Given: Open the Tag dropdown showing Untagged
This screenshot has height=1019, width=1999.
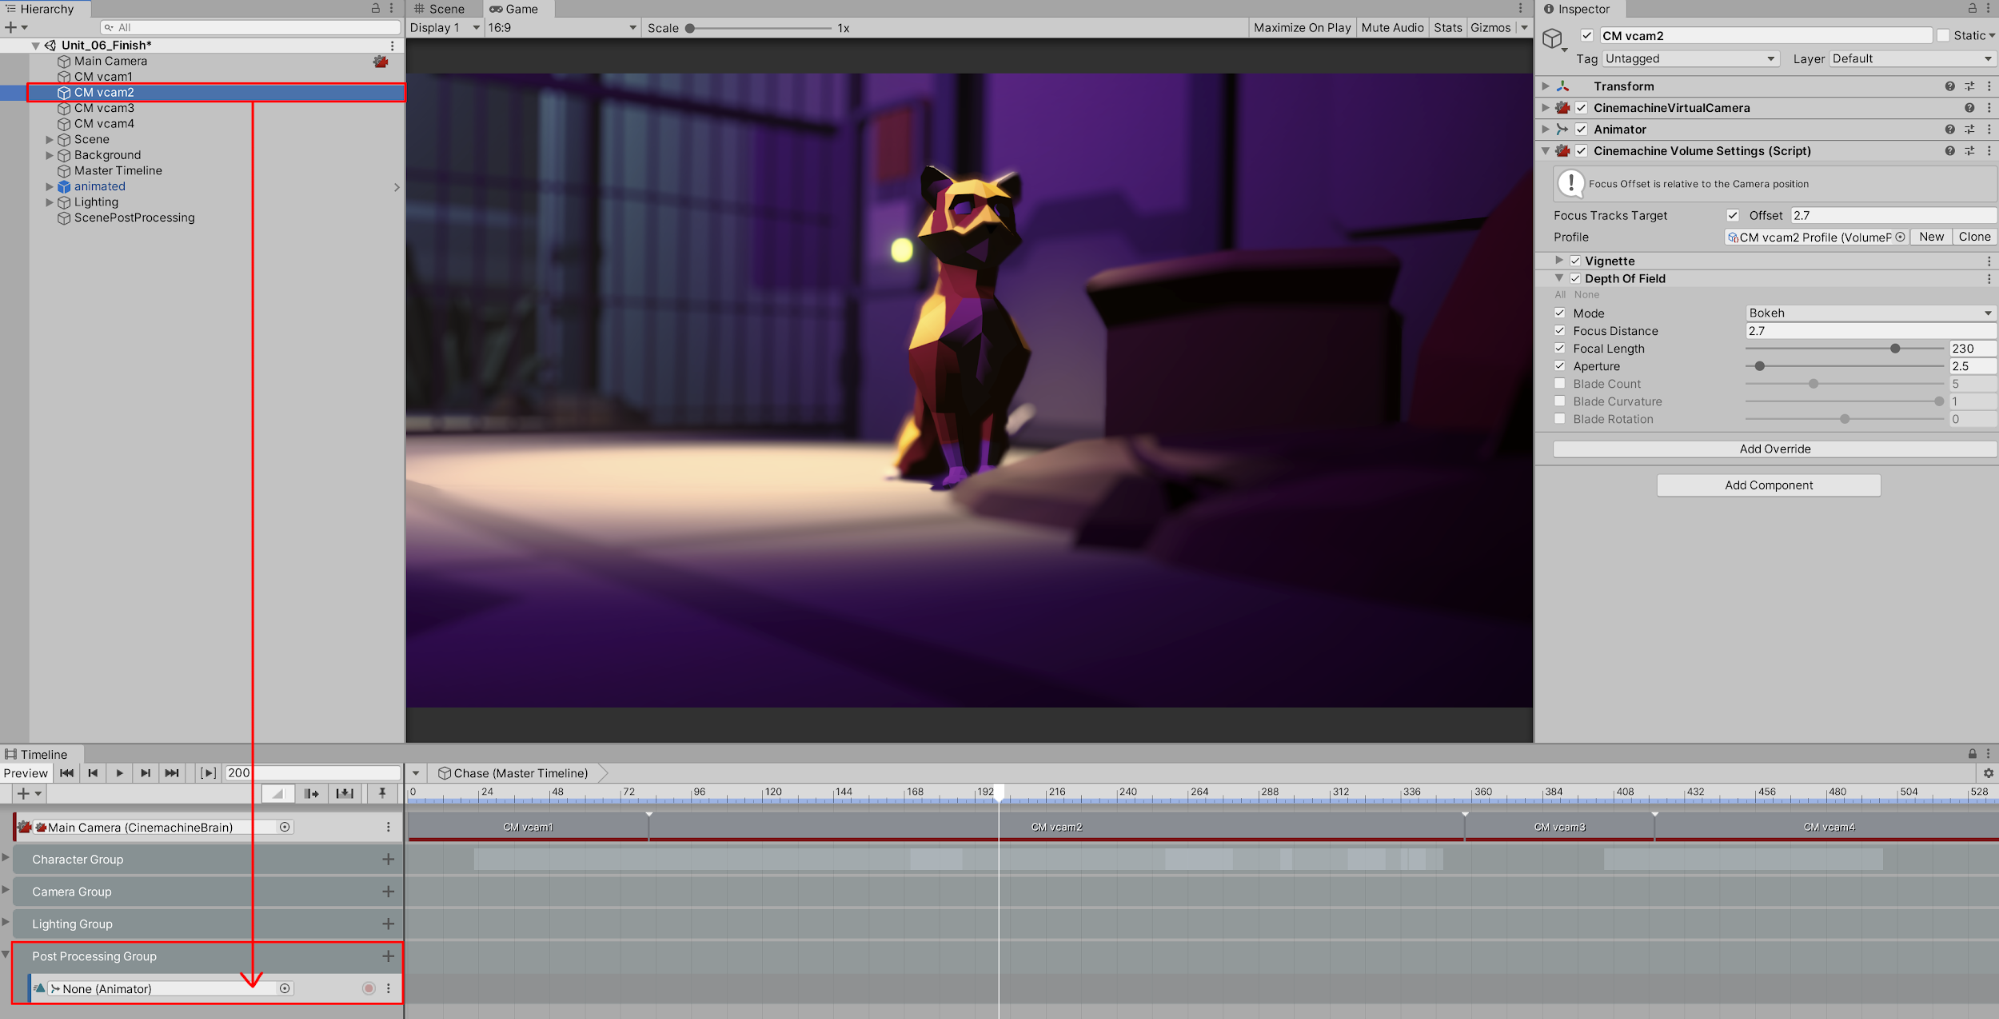Looking at the screenshot, I should pyautogui.click(x=1690, y=59).
